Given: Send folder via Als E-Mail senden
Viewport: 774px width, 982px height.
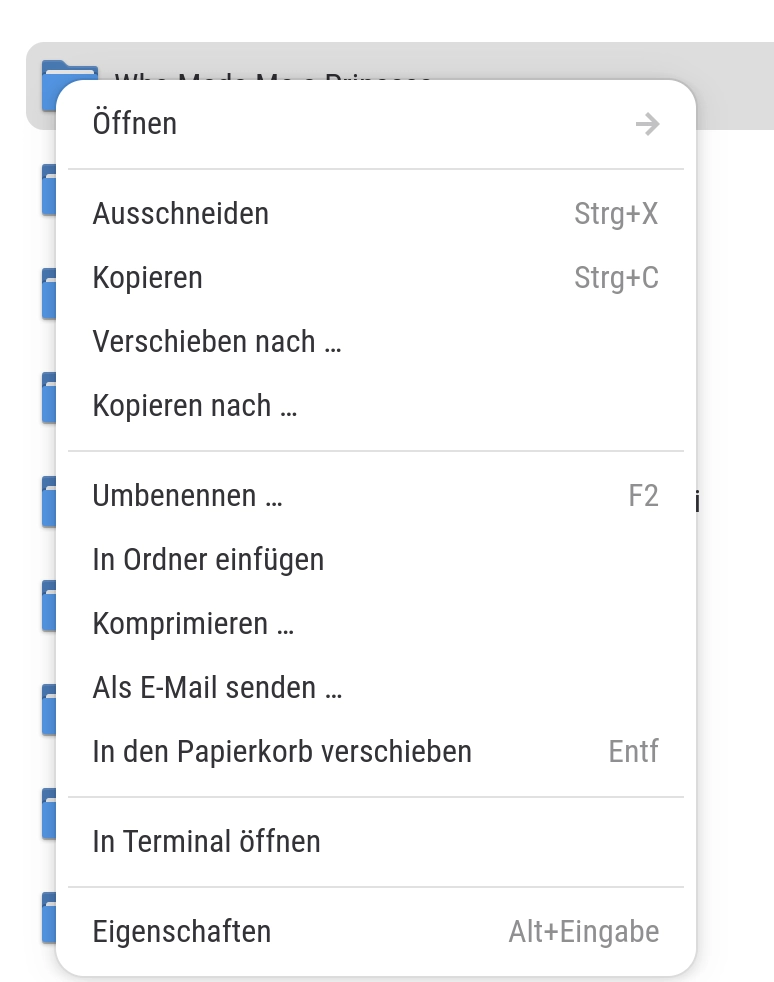Looking at the screenshot, I should point(216,687).
